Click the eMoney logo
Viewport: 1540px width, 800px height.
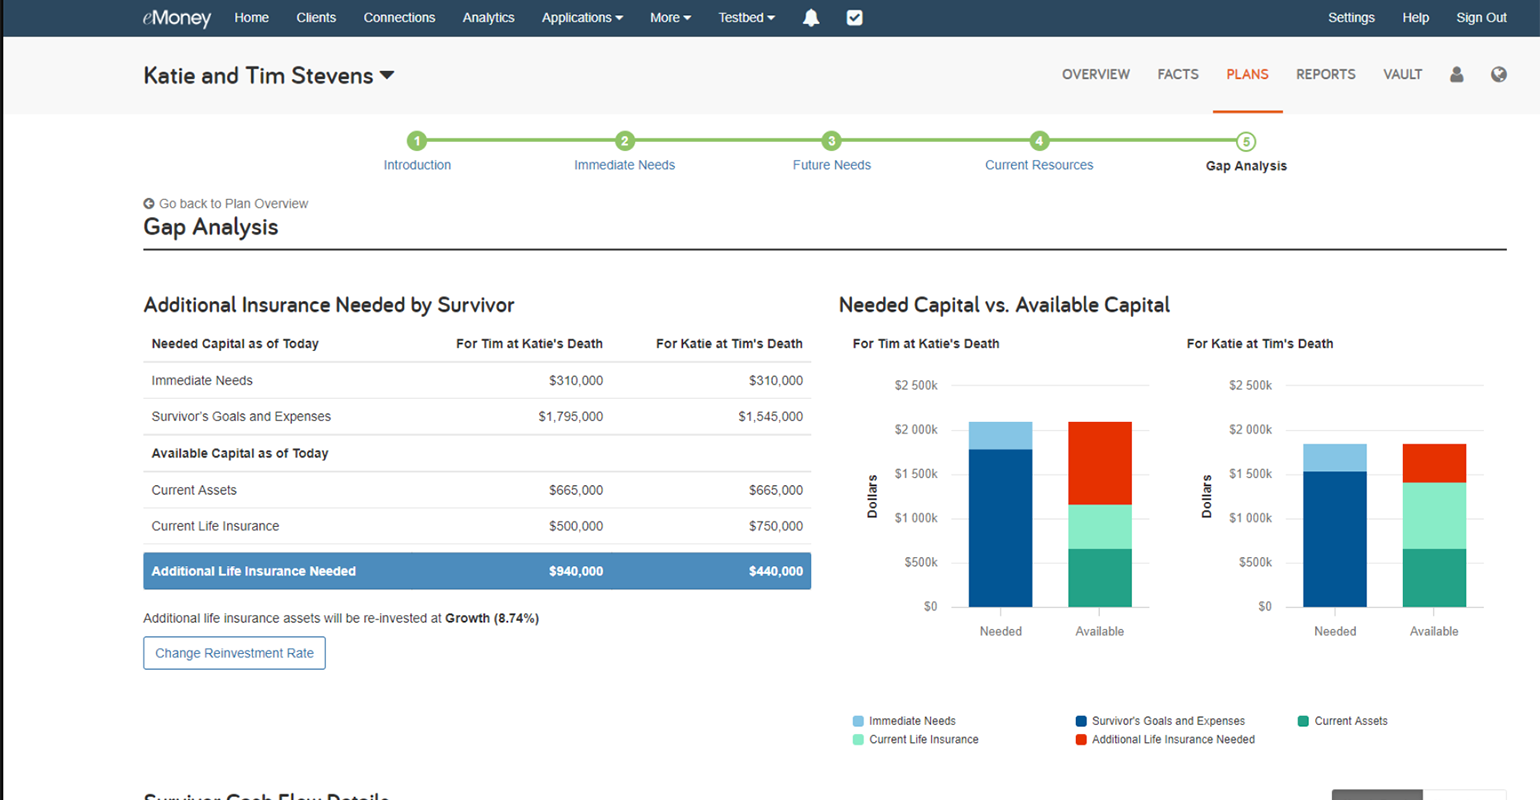tap(177, 18)
